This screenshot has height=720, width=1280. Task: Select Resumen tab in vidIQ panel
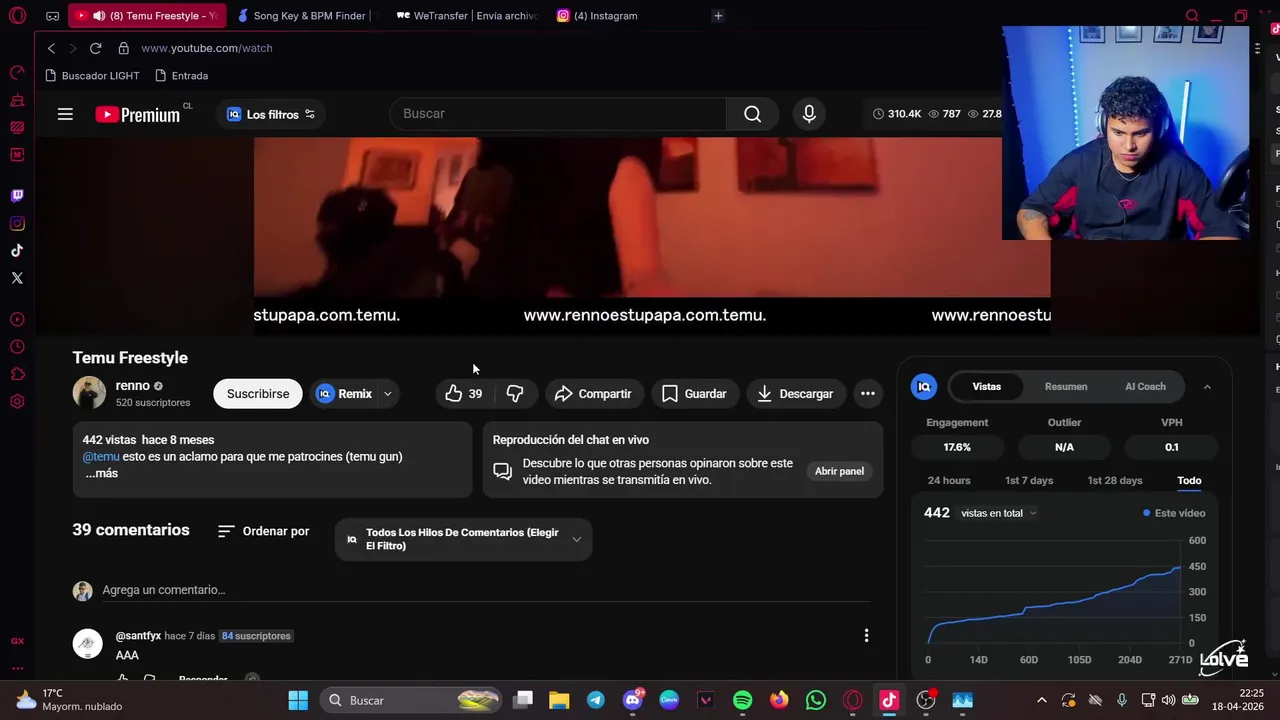pos(1066,387)
